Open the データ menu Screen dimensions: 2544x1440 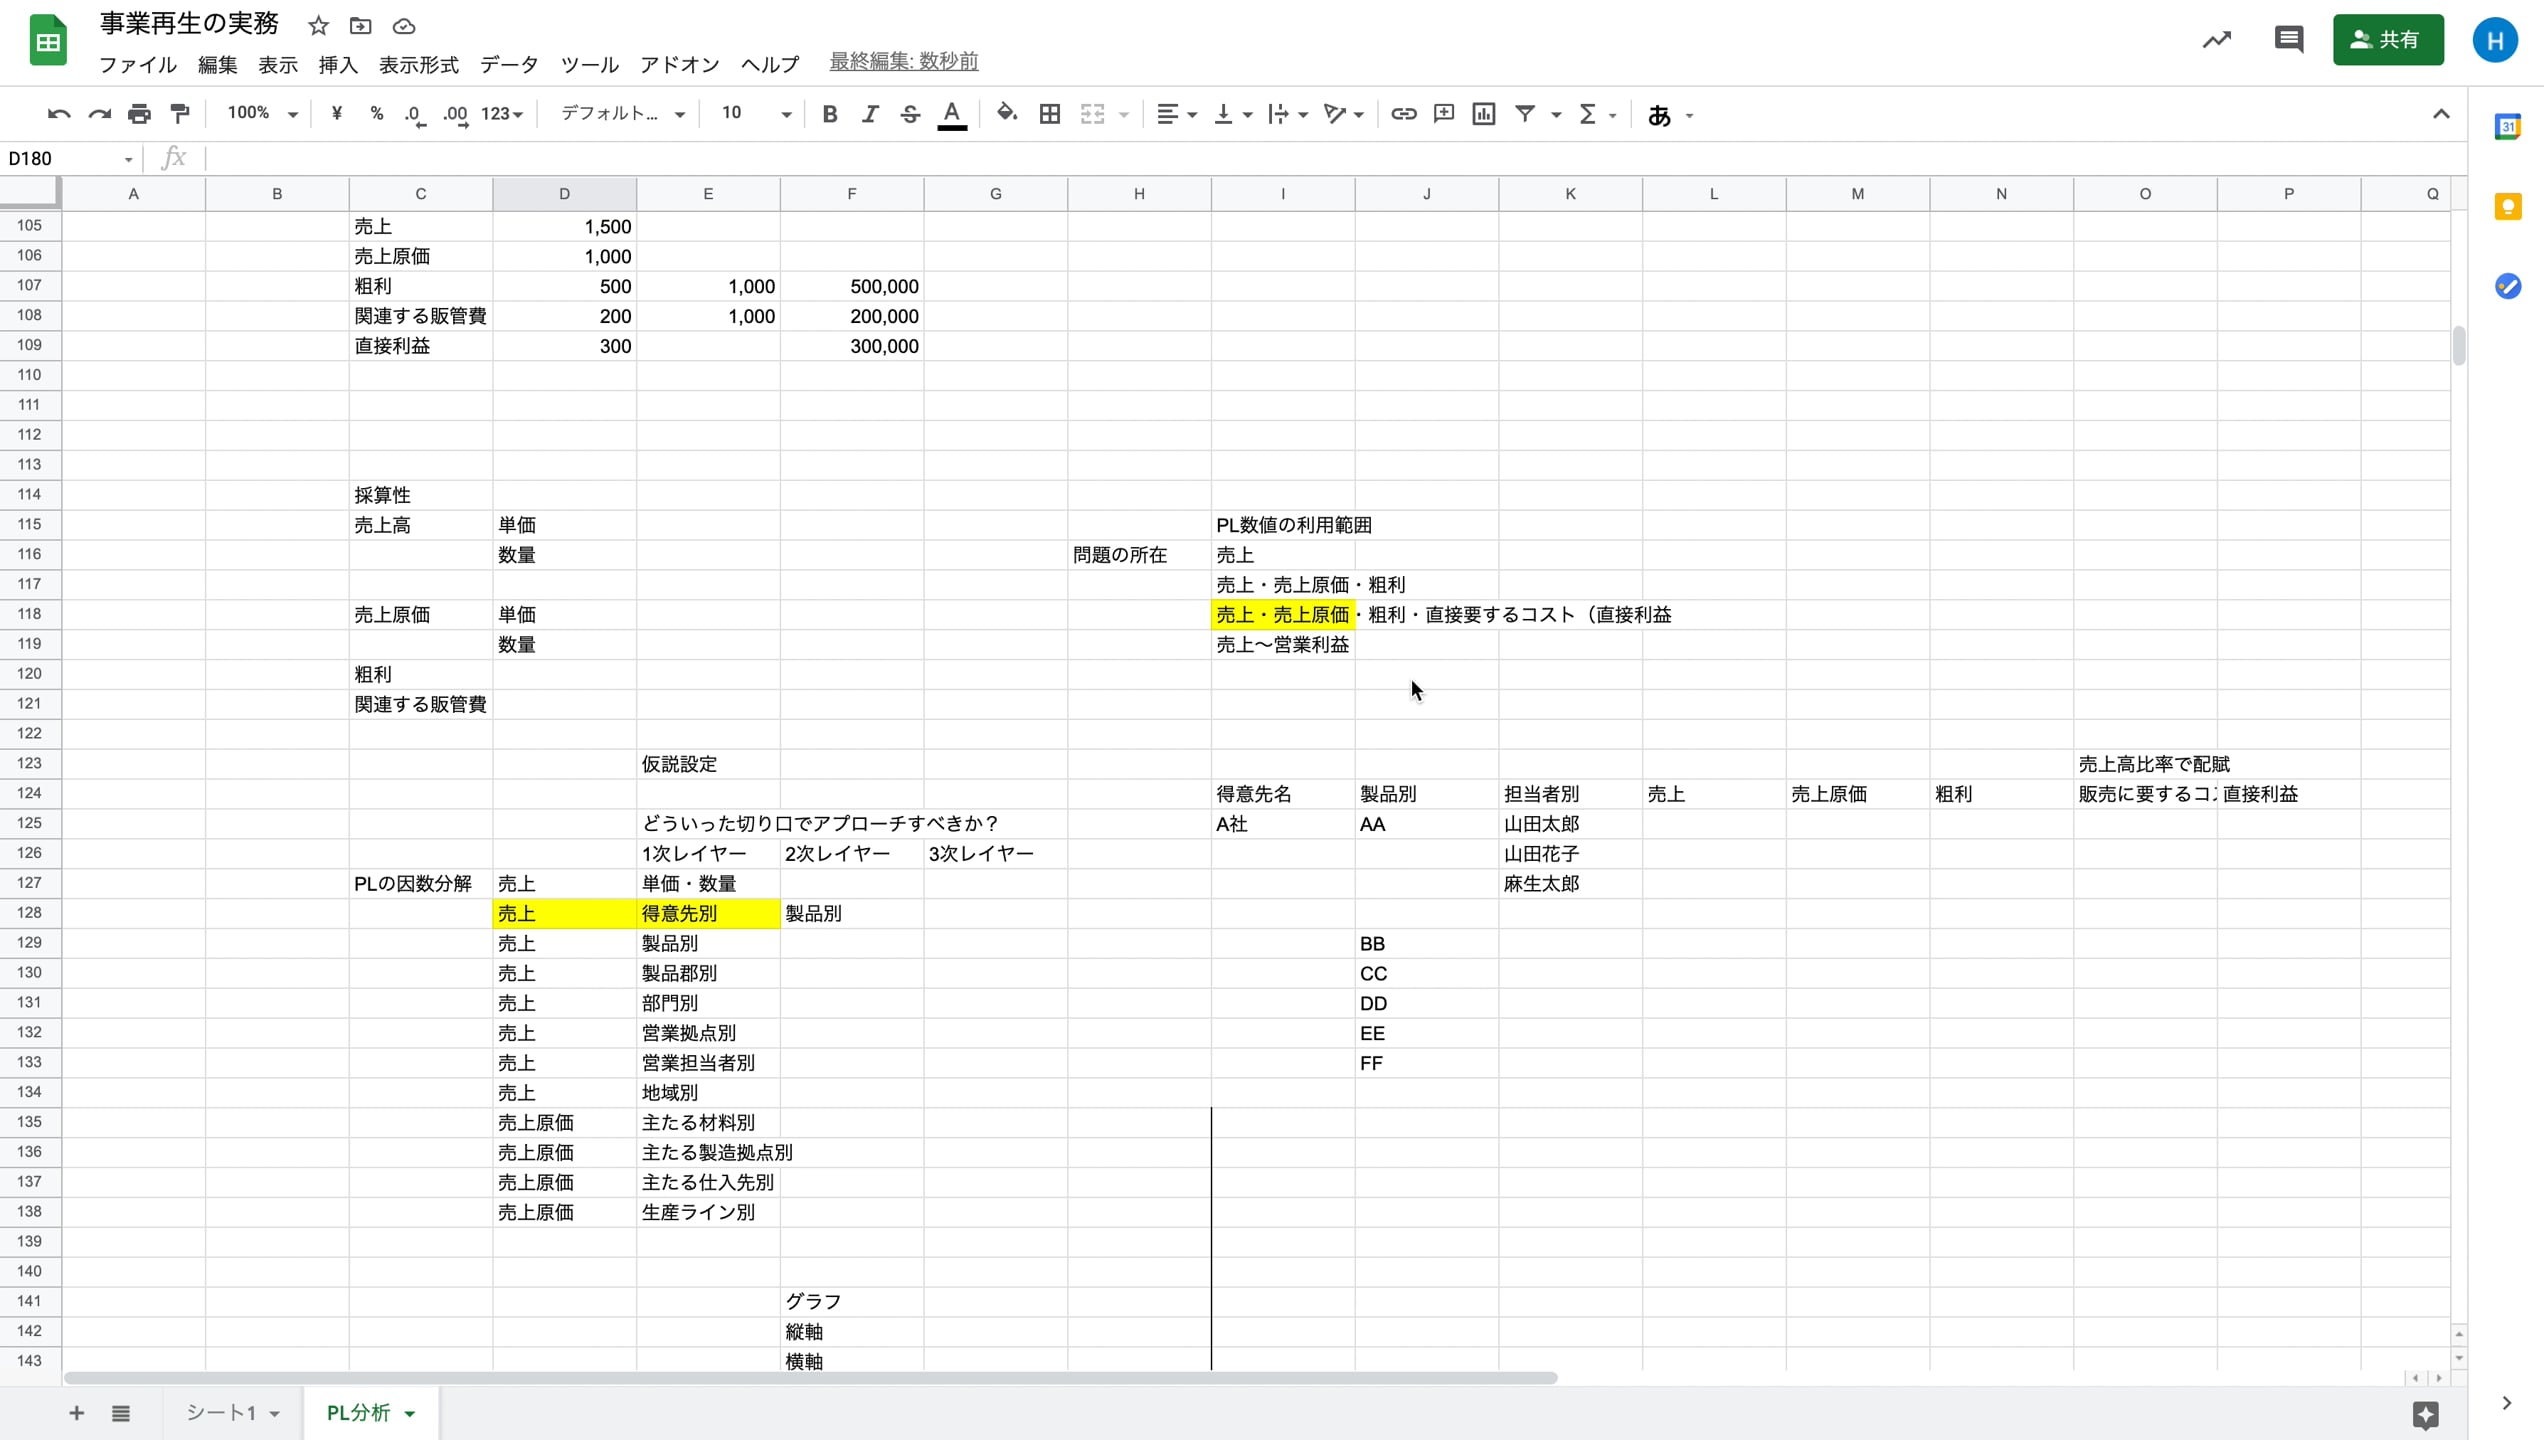509,65
